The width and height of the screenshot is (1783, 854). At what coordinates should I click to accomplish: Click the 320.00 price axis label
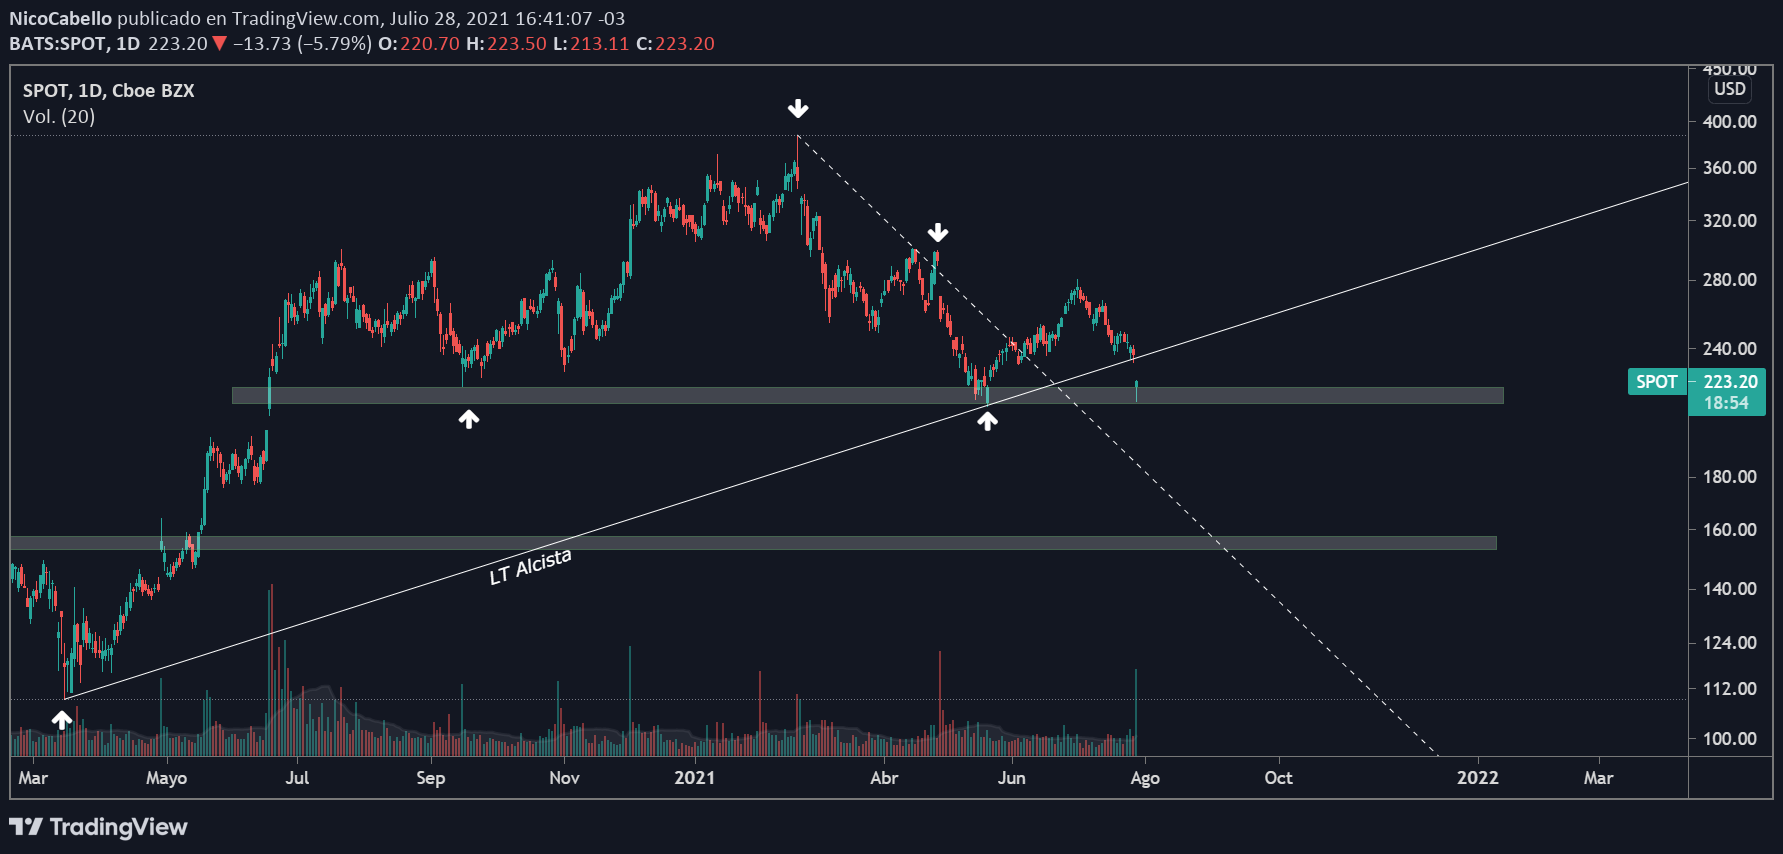(1729, 220)
